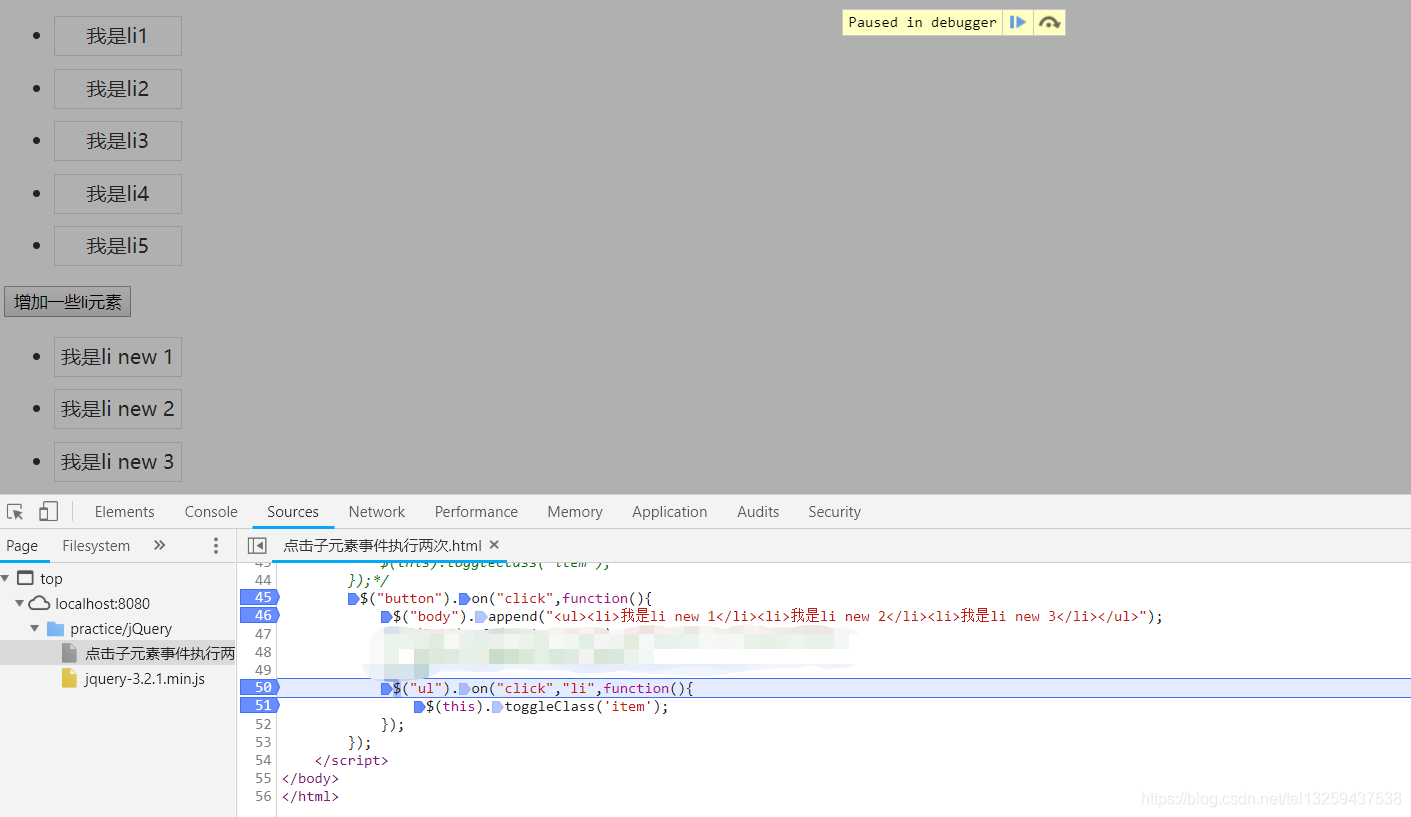Remove breakpoint on line 51
This screenshot has height=817, width=1411.
pos(259,706)
